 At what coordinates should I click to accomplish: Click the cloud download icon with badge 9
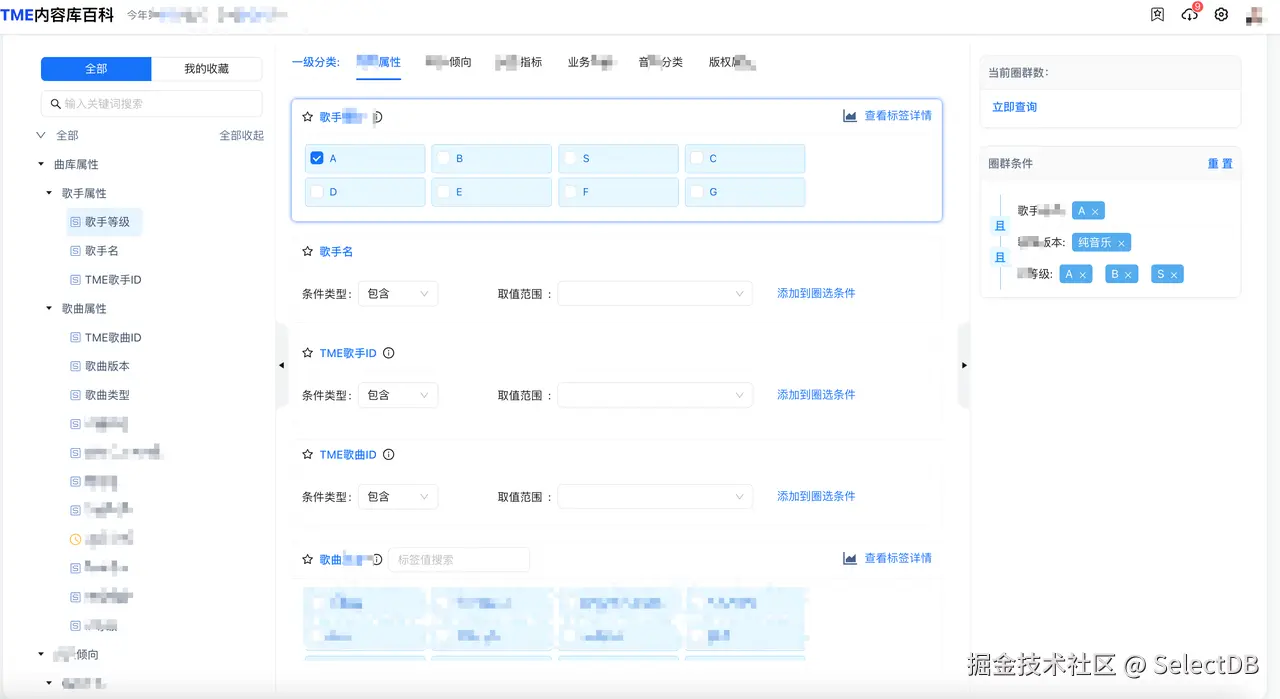click(1189, 15)
